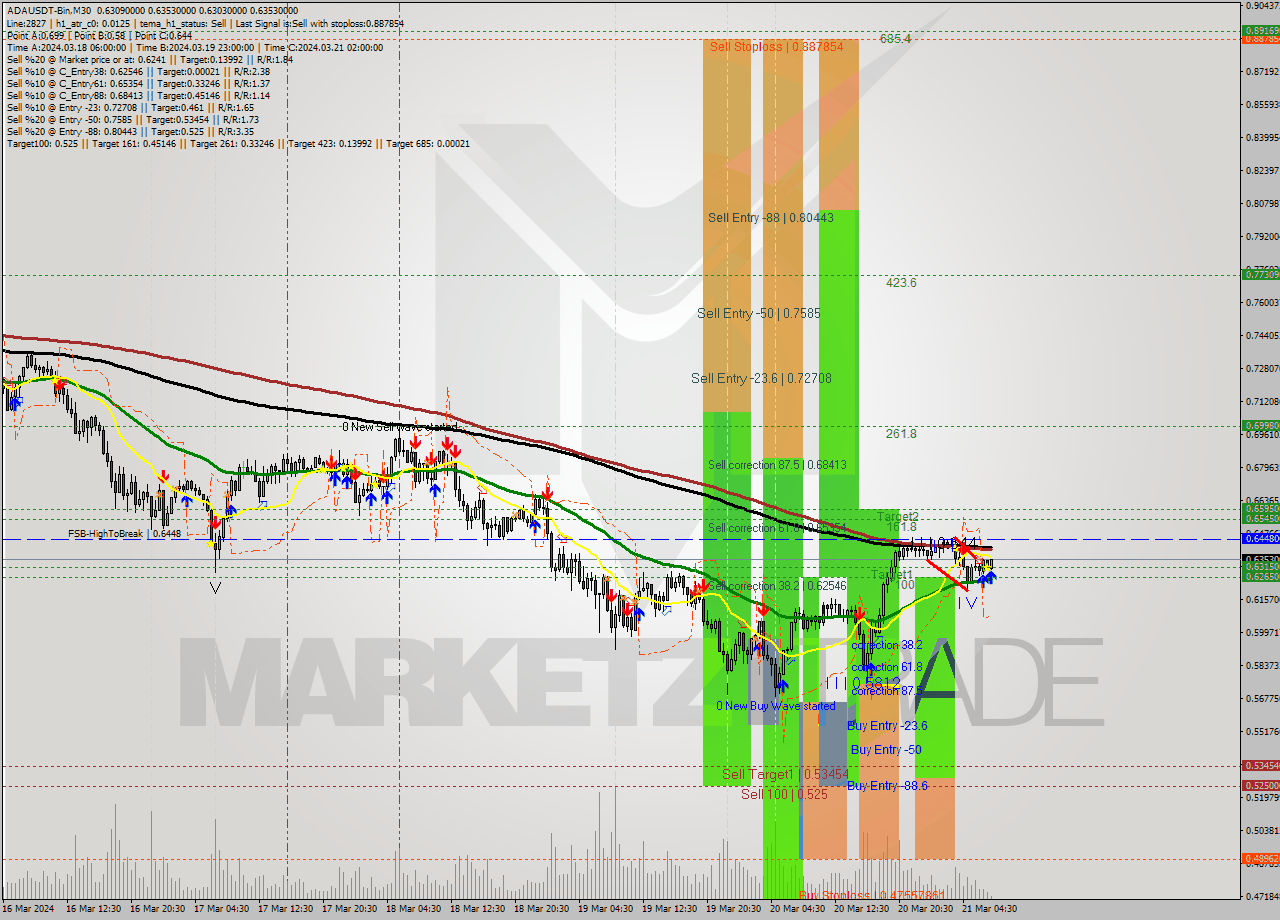Click the 0.56775 price scale value

(x=1263, y=698)
